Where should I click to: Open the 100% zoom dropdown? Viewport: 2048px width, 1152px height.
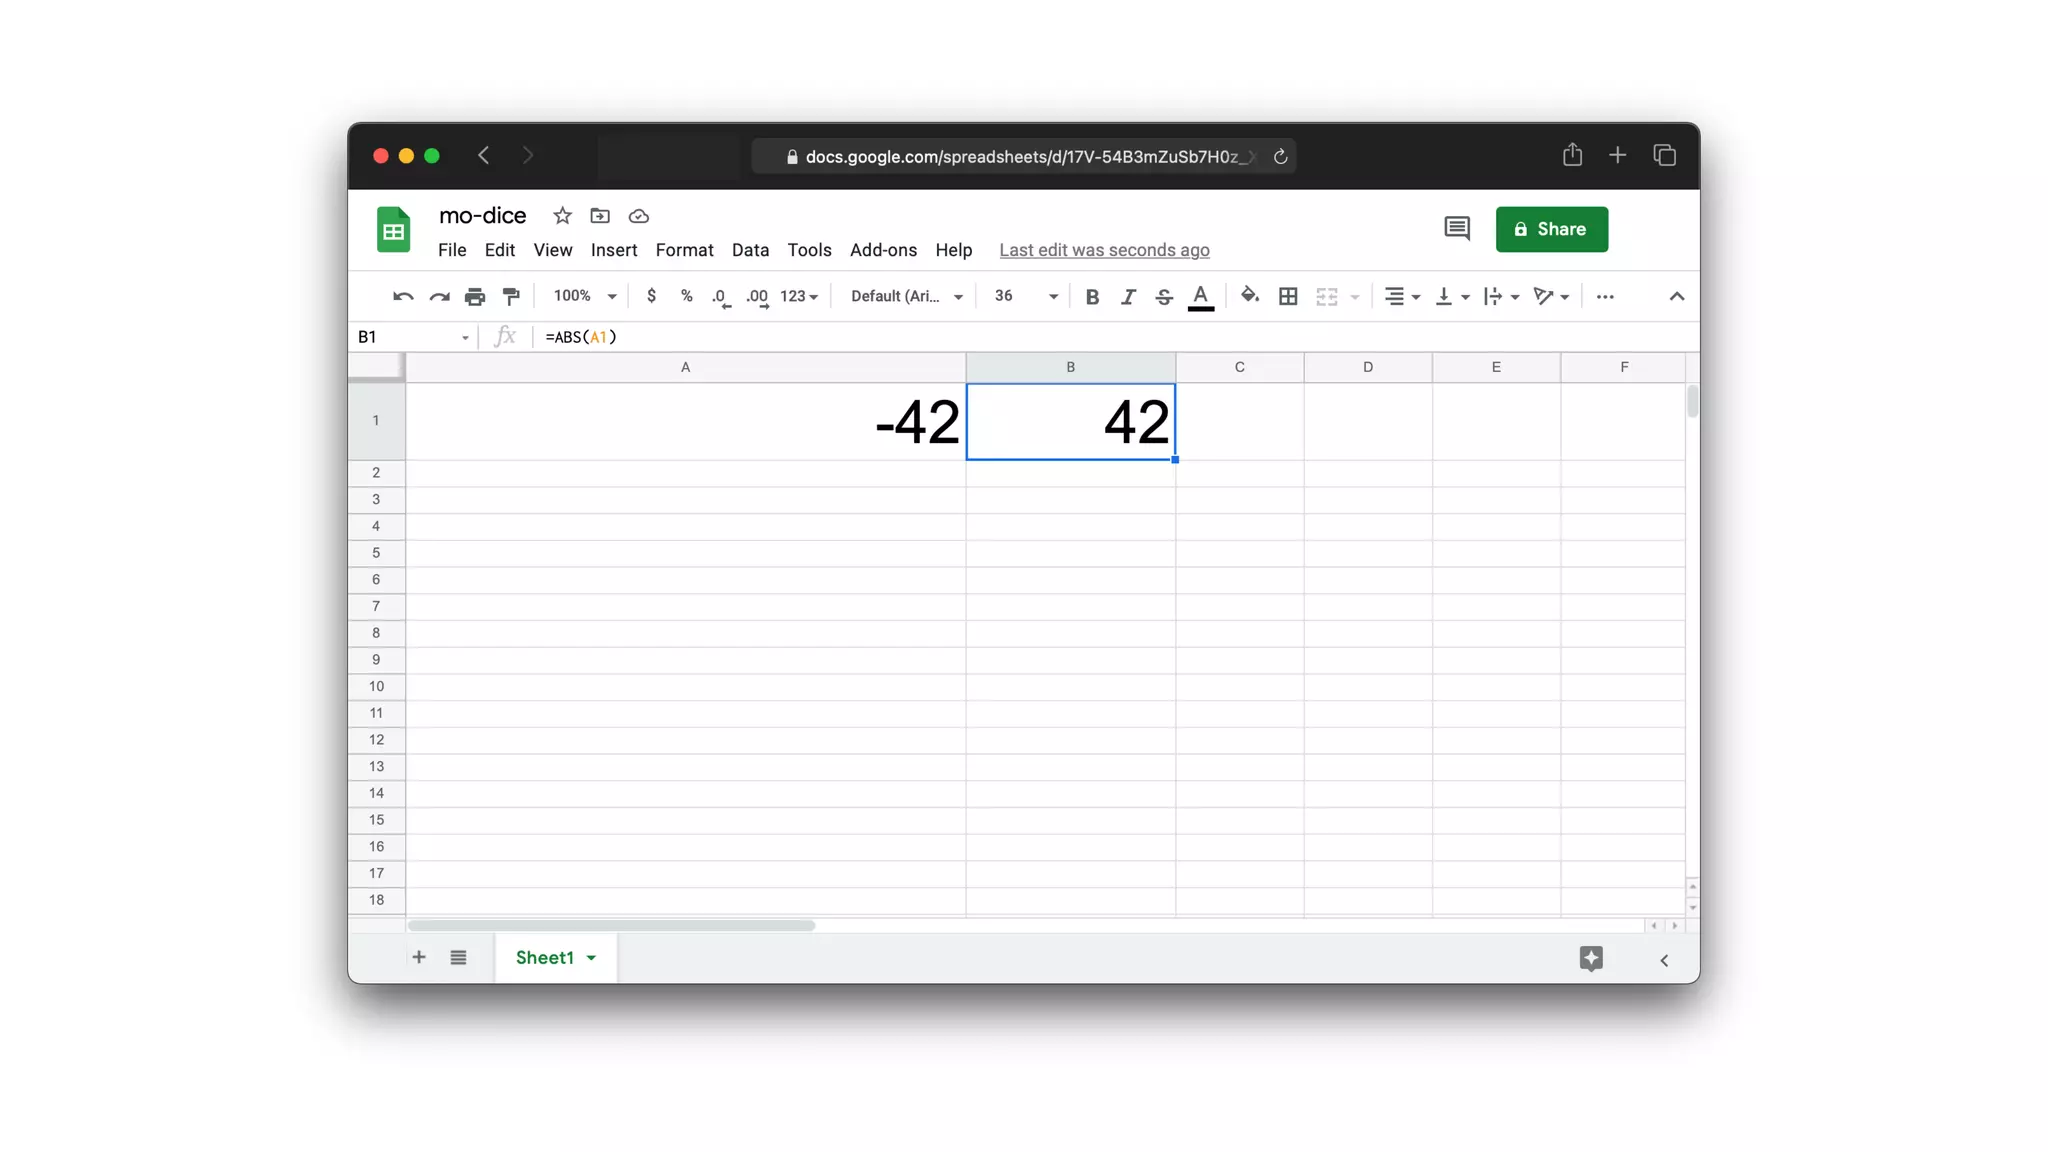point(584,296)
